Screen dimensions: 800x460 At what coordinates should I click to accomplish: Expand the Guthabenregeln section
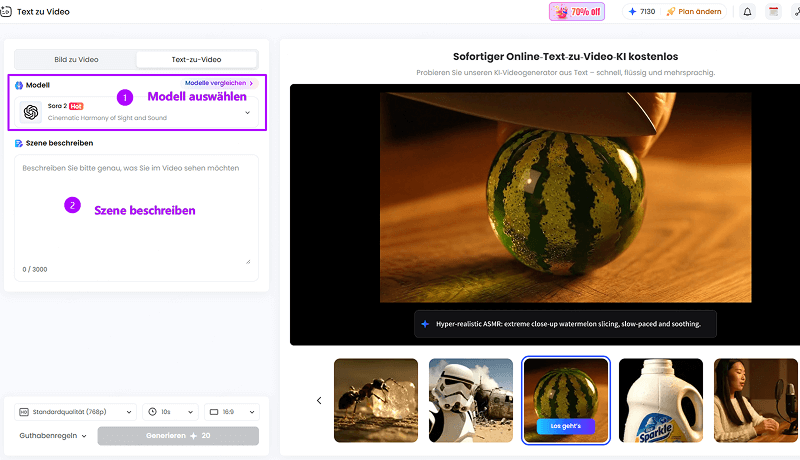[x=54, y=436]
